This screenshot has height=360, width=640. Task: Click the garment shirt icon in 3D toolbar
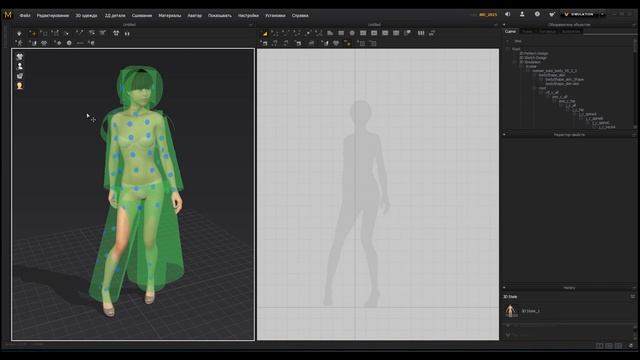click(x=116, y=33)
